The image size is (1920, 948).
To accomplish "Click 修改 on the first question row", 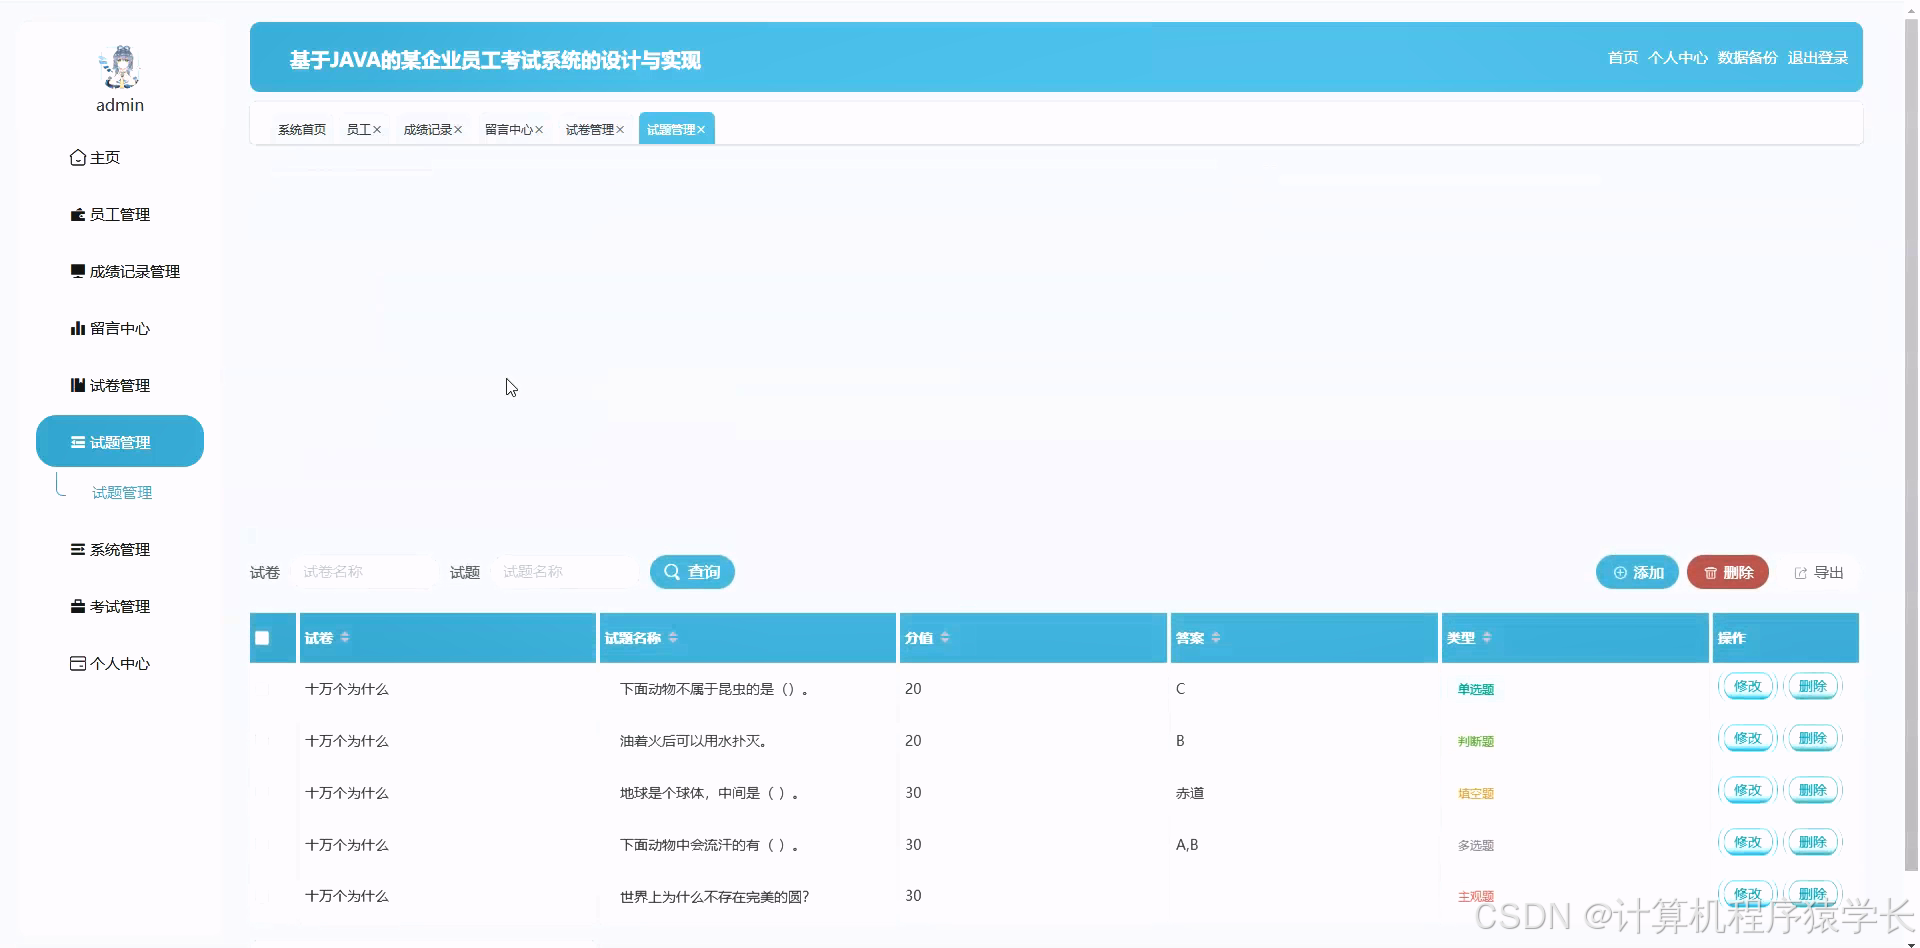I will pyautogui.click(x=1747, y=687).
